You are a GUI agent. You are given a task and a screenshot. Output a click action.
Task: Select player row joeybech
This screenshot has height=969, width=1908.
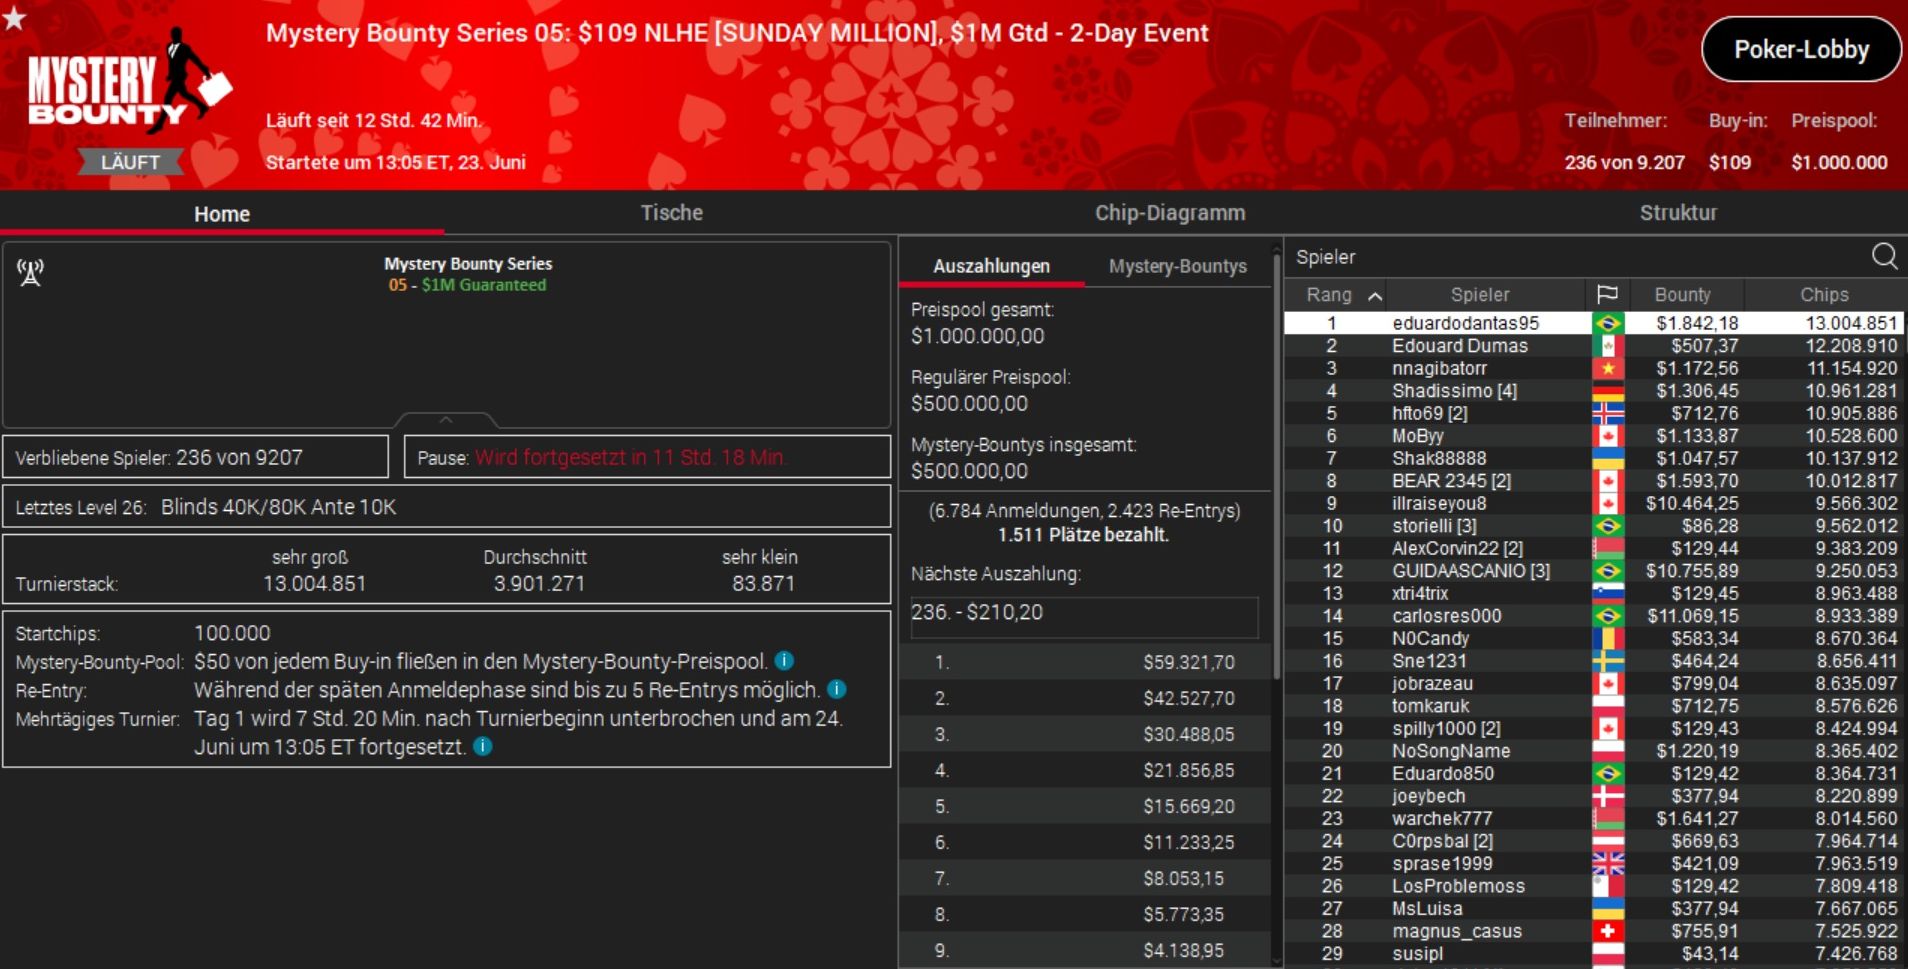pyautogui.click(x=1594, y=796)
